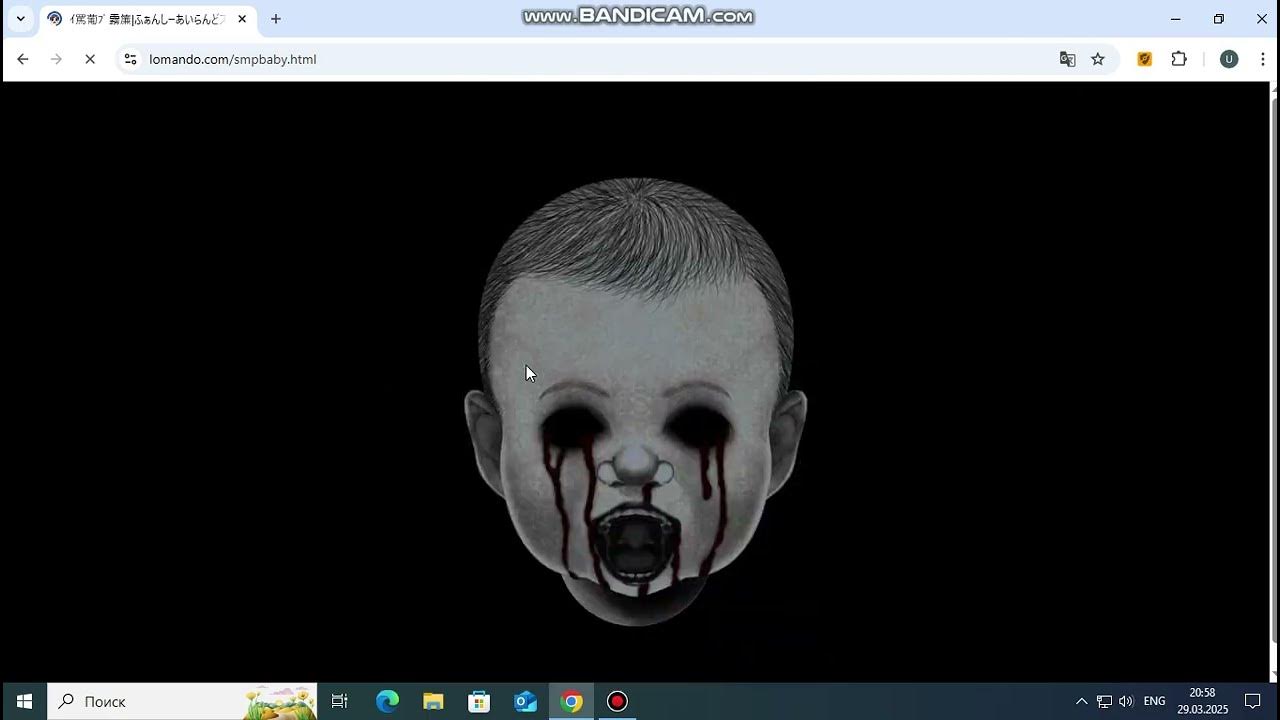Open the Chrome profile avatar
Viewport: 1280px width, 720px height.
[x=1229, y=59]
